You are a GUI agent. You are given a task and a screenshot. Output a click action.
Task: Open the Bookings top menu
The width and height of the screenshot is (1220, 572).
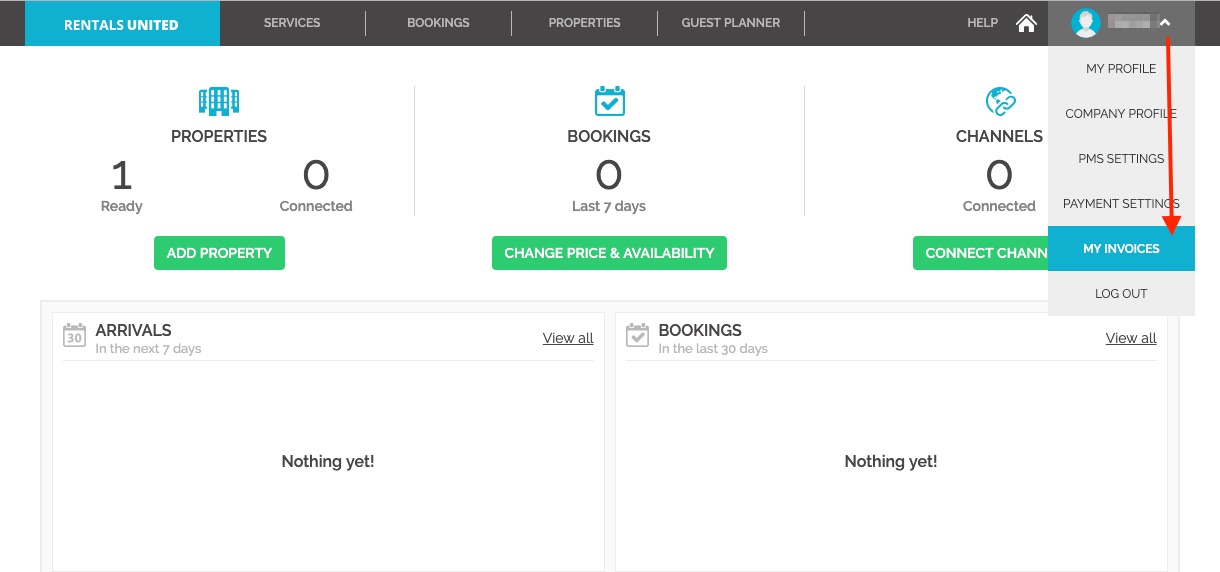click(438, 23)
